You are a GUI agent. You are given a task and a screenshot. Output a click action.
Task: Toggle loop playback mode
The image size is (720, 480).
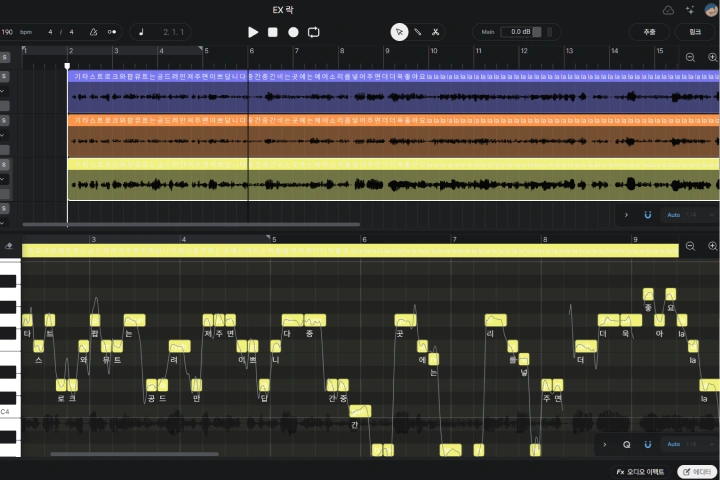314,32
